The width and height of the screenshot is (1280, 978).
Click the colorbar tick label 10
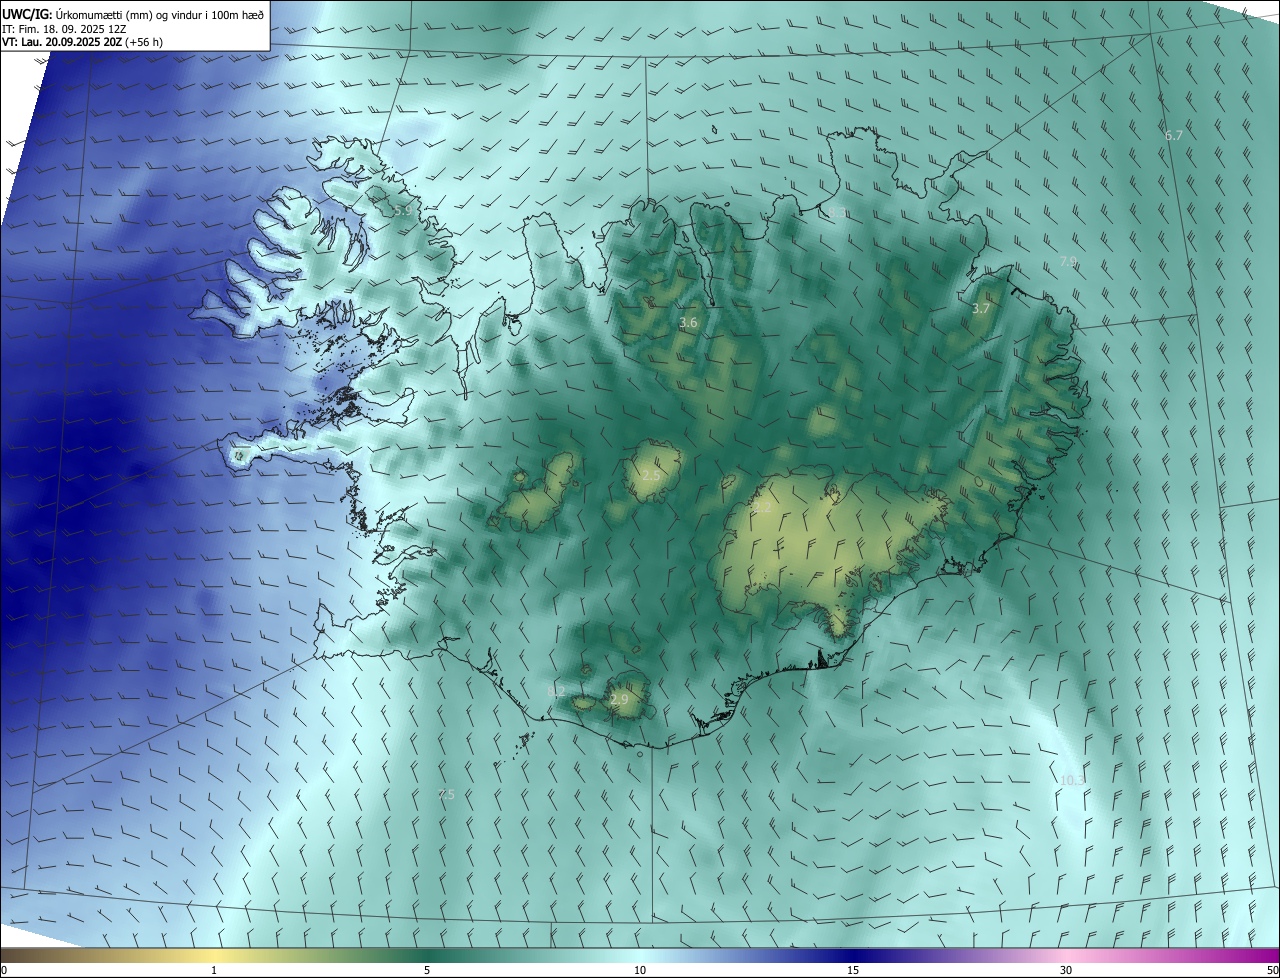click(640, 970)
